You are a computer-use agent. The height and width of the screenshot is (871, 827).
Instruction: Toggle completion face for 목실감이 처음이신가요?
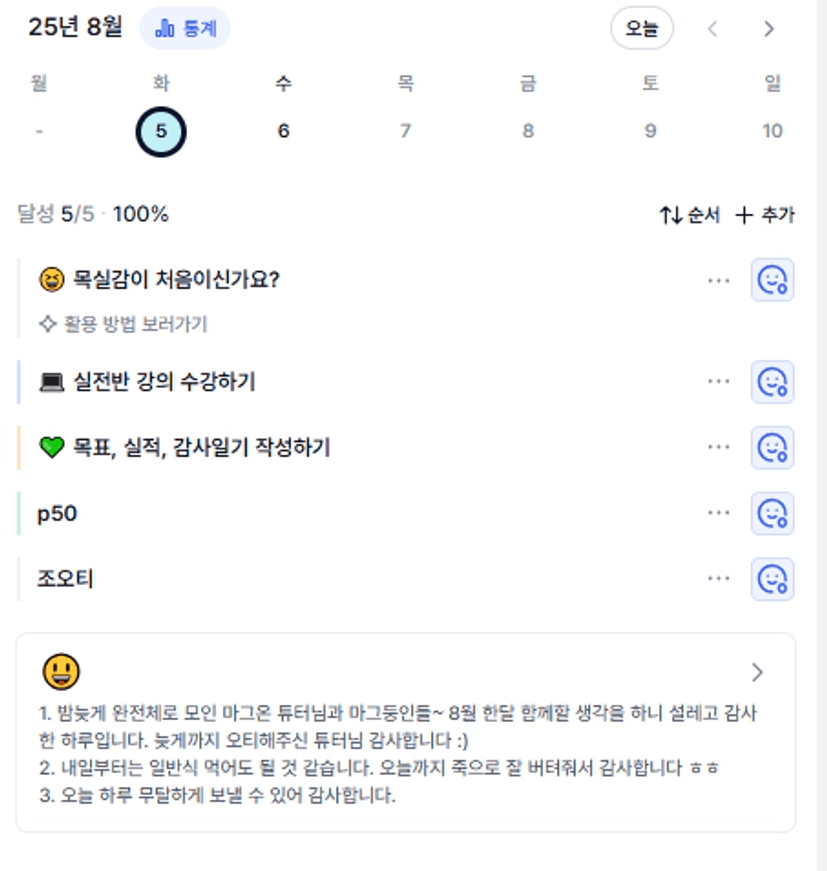772,279
